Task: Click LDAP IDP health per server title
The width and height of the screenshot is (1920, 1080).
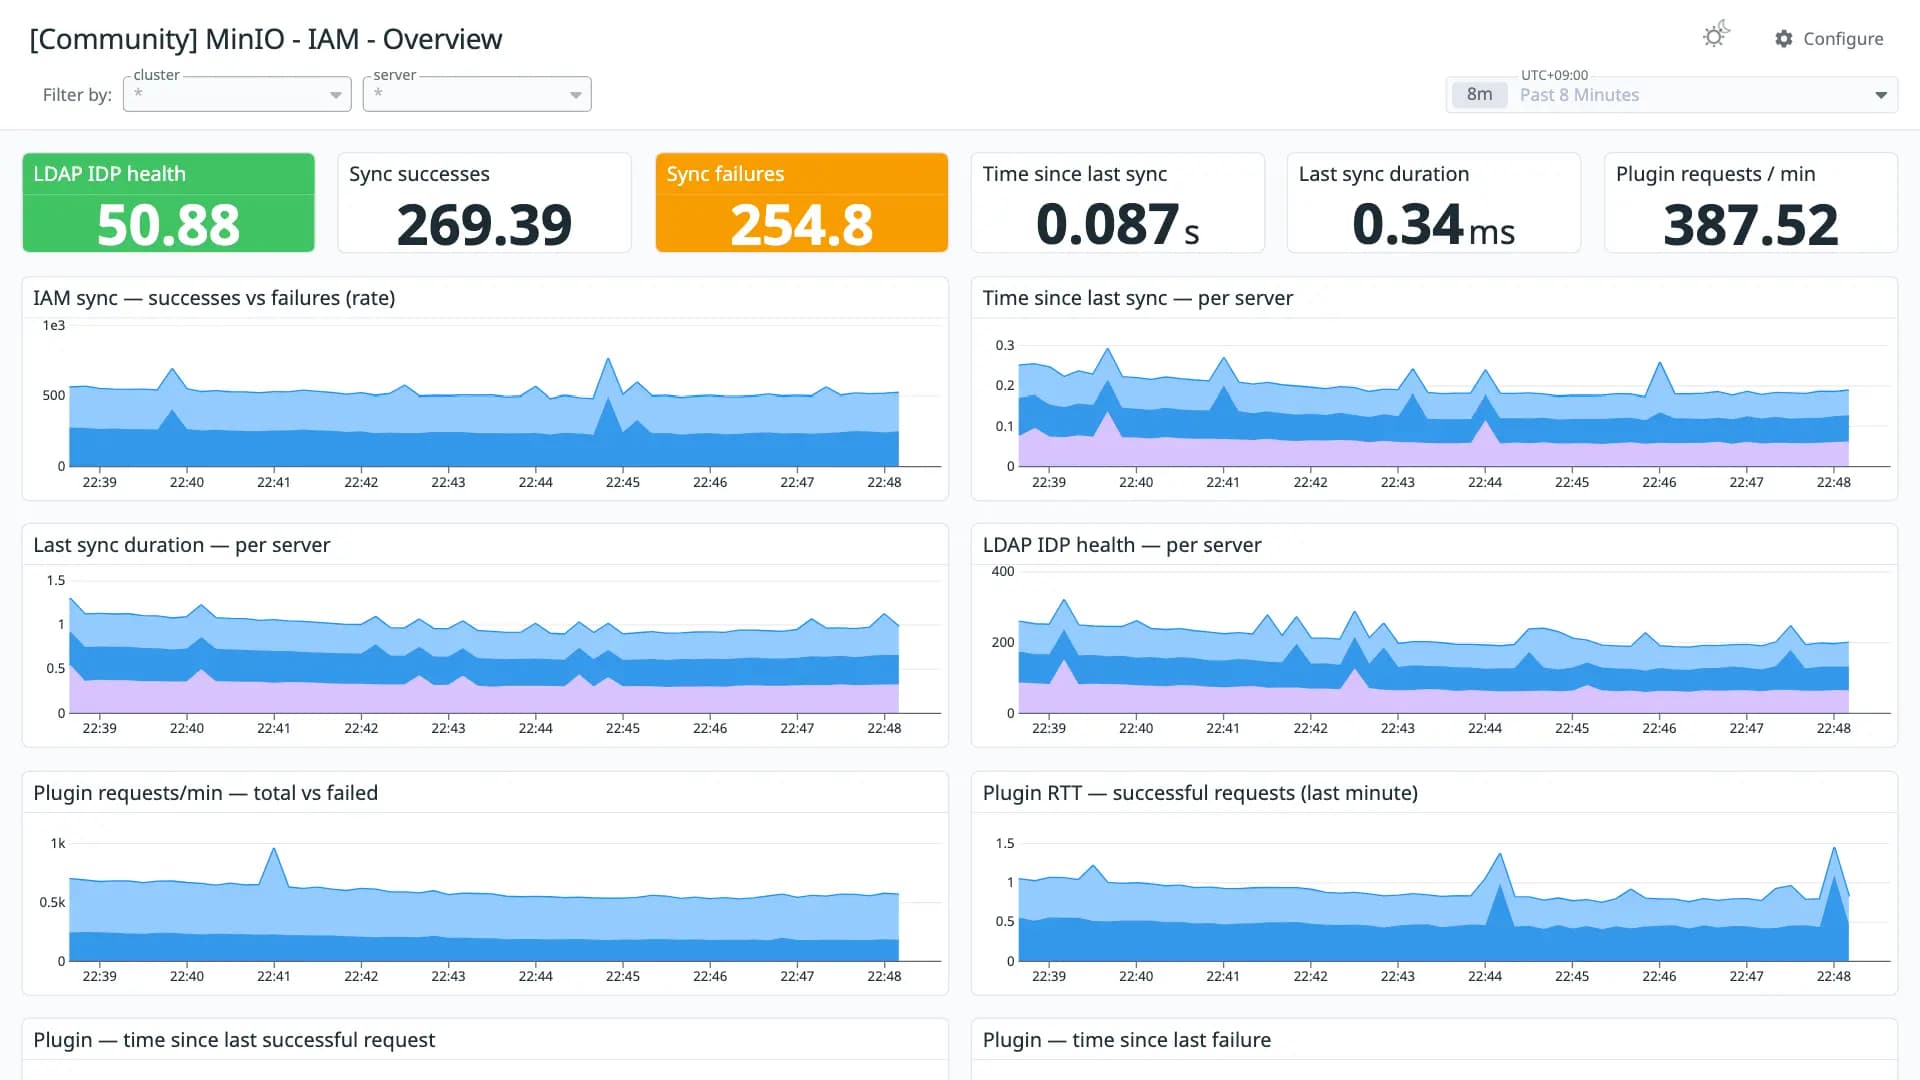Action: pos(1122,545)
